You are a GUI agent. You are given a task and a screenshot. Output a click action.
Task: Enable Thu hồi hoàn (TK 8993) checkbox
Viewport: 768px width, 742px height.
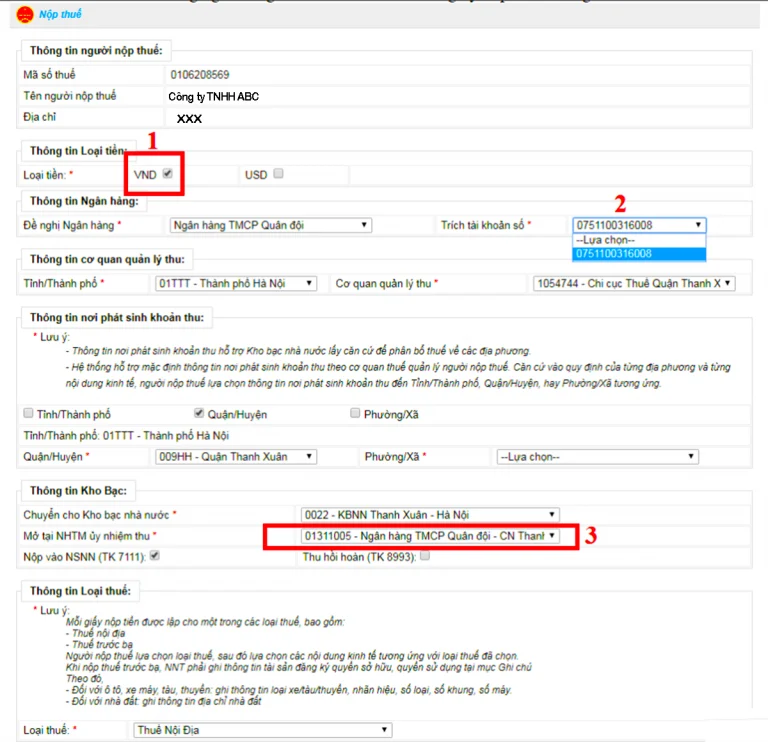pyautogui.click(x=425, y=555)
